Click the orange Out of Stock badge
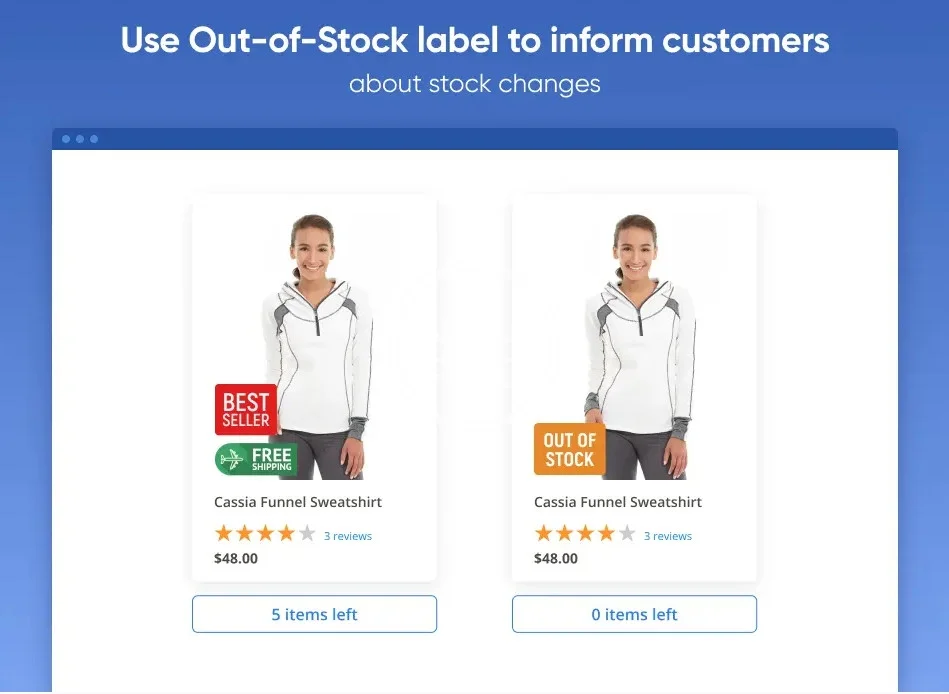The image size is (949, 694). click(569, 449)
